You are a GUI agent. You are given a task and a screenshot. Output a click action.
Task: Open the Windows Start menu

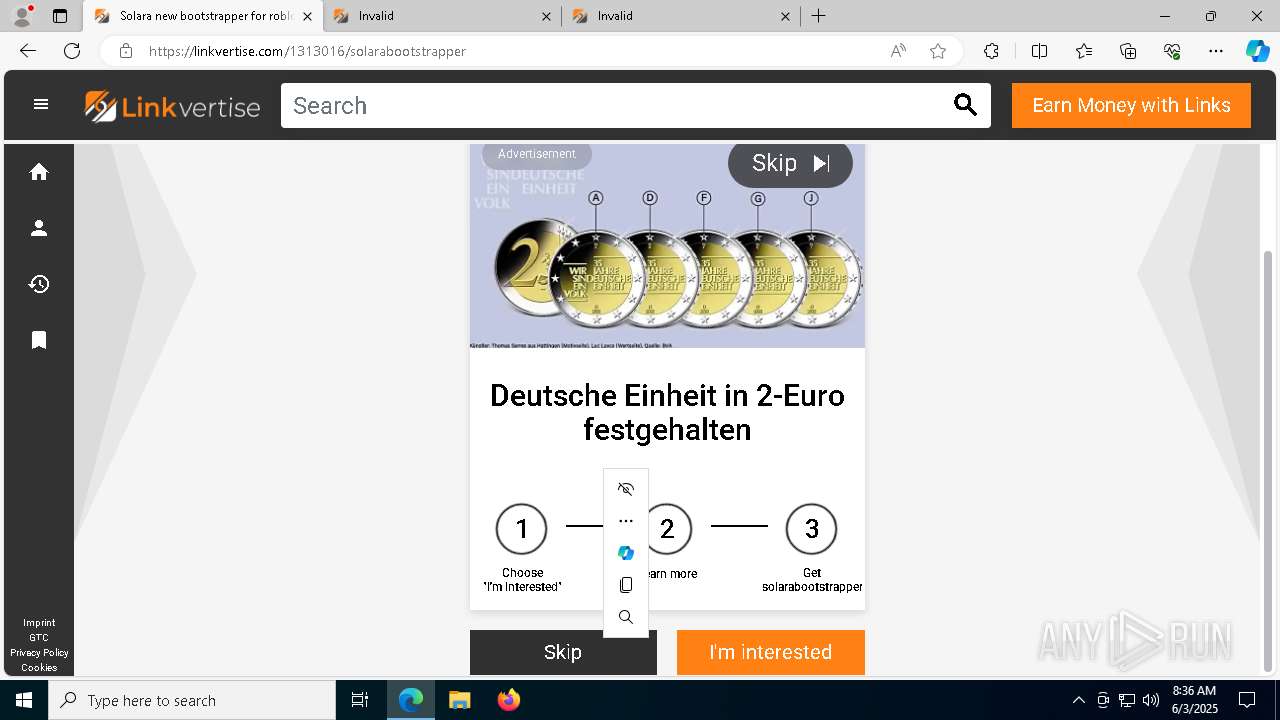coord(24,700)
